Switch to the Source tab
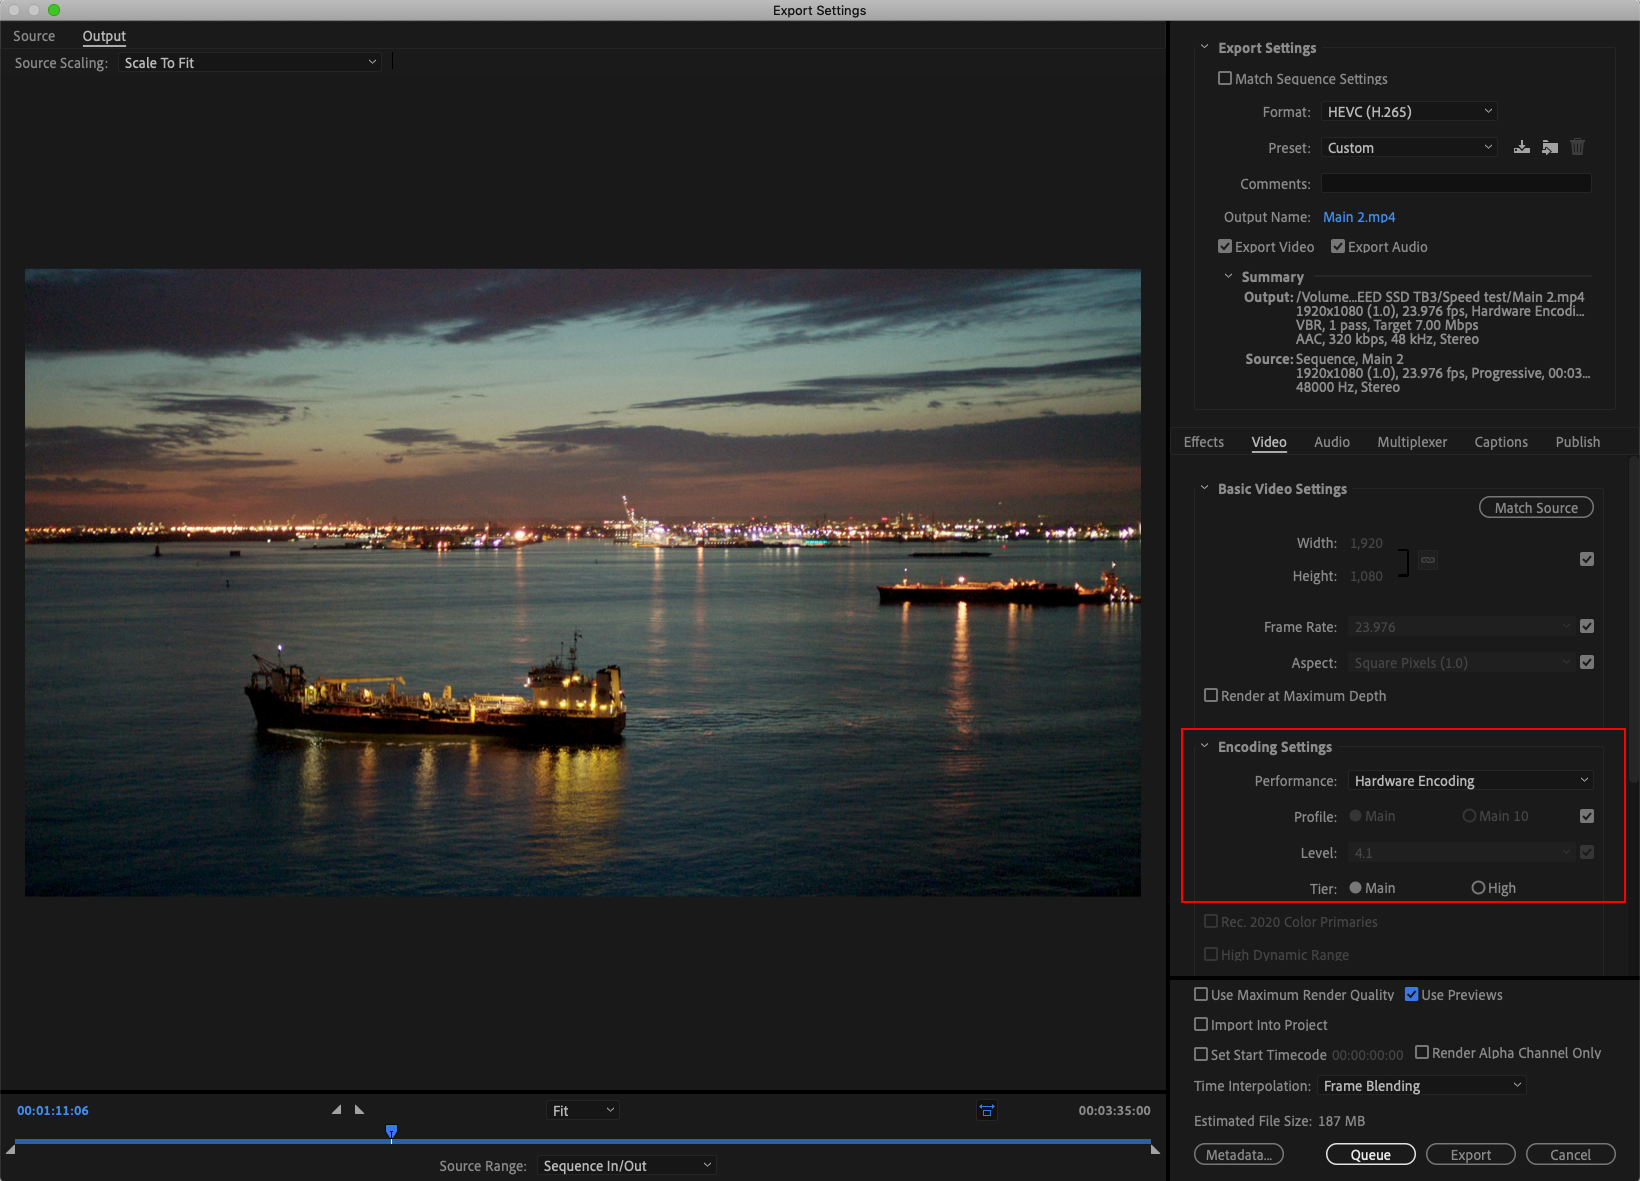The width and height of the screenshot is (1640, 1181). [x=34, y=36]
